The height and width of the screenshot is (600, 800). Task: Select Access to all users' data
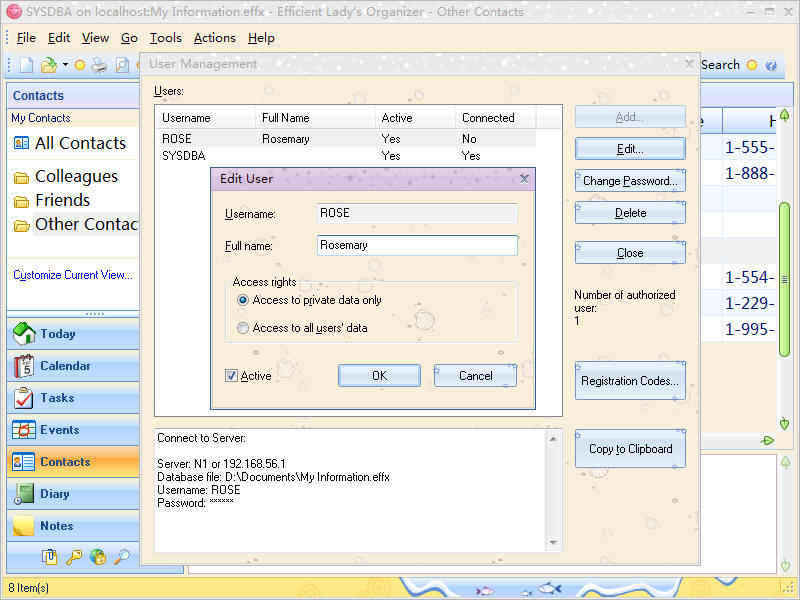tap(243, 328)
